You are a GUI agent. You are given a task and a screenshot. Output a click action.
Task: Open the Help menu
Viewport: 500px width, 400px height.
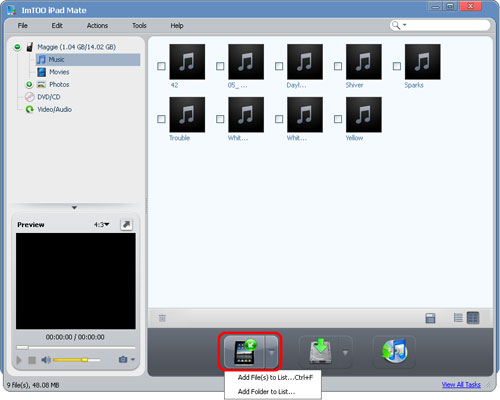coord(177,26)
